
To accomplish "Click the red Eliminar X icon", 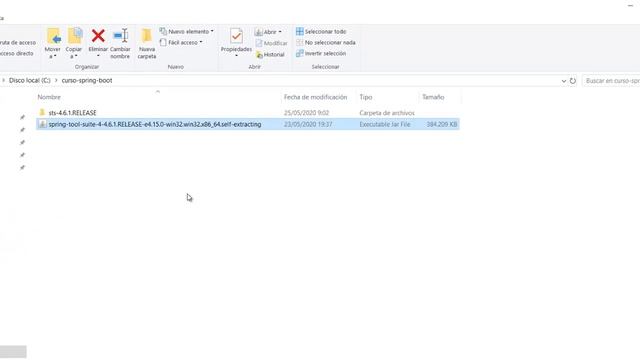I will click(98, 36).
